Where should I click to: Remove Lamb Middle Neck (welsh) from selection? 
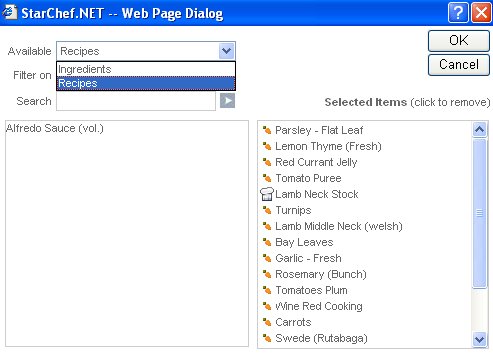(x=339, y=226)
